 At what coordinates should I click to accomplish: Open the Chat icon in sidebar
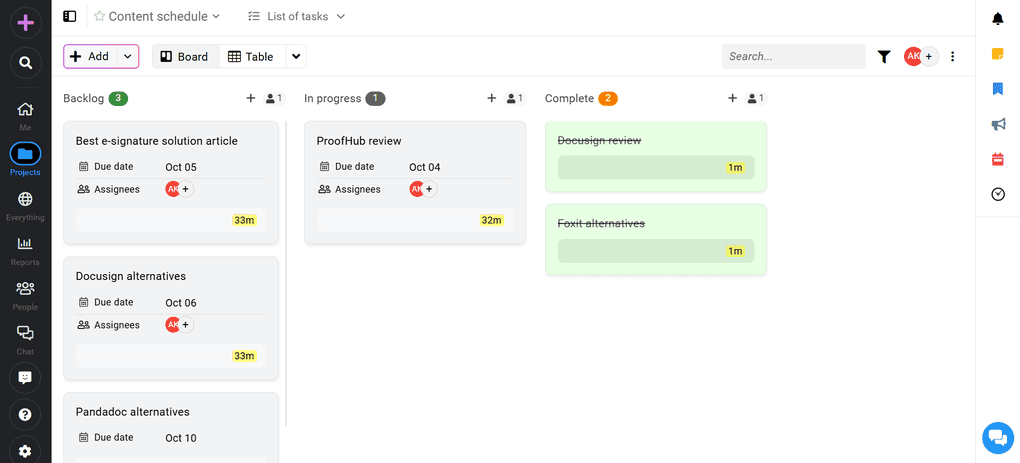click(x=25, y=333)
